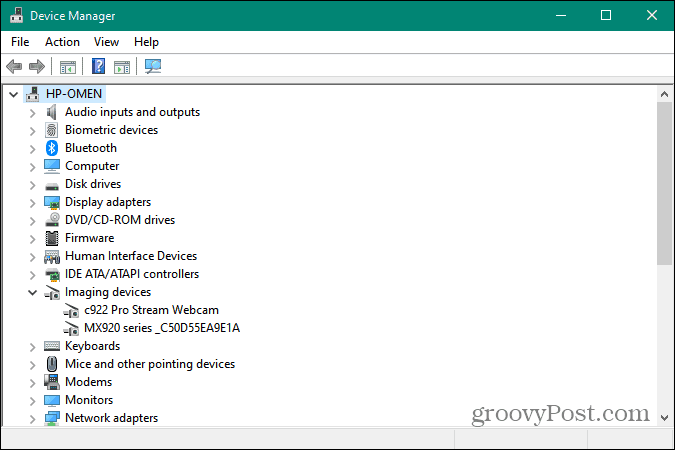The image size is (675, 450).
Task: Click the Display adapters icon
Action: coord(52,202)
